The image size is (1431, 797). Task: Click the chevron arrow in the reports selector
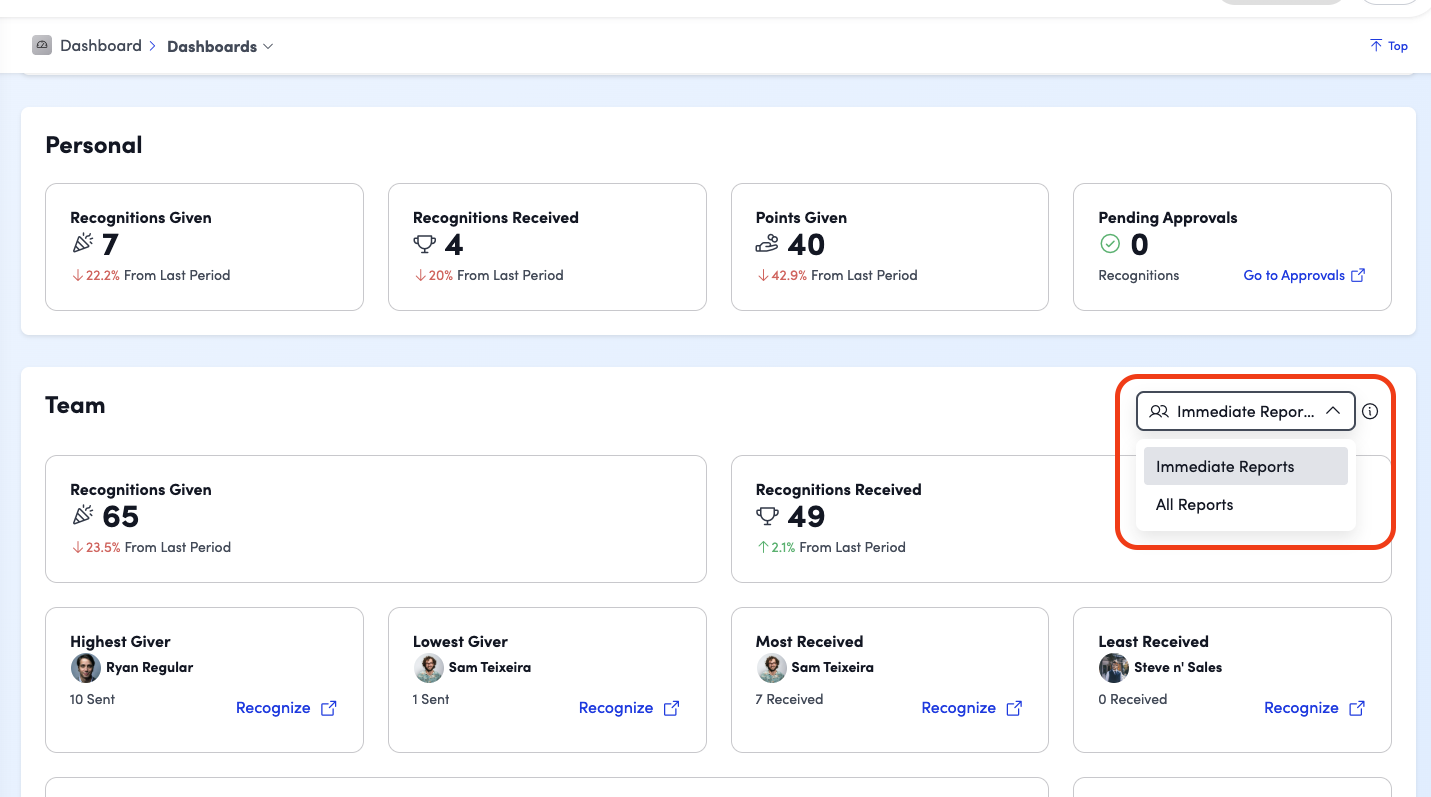[1332, 411]
